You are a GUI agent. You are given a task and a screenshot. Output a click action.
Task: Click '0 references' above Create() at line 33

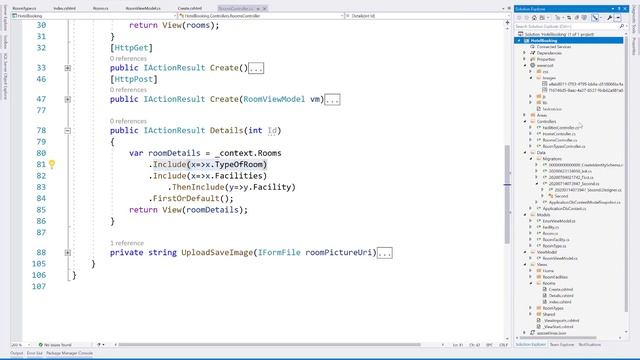(128, 59)
